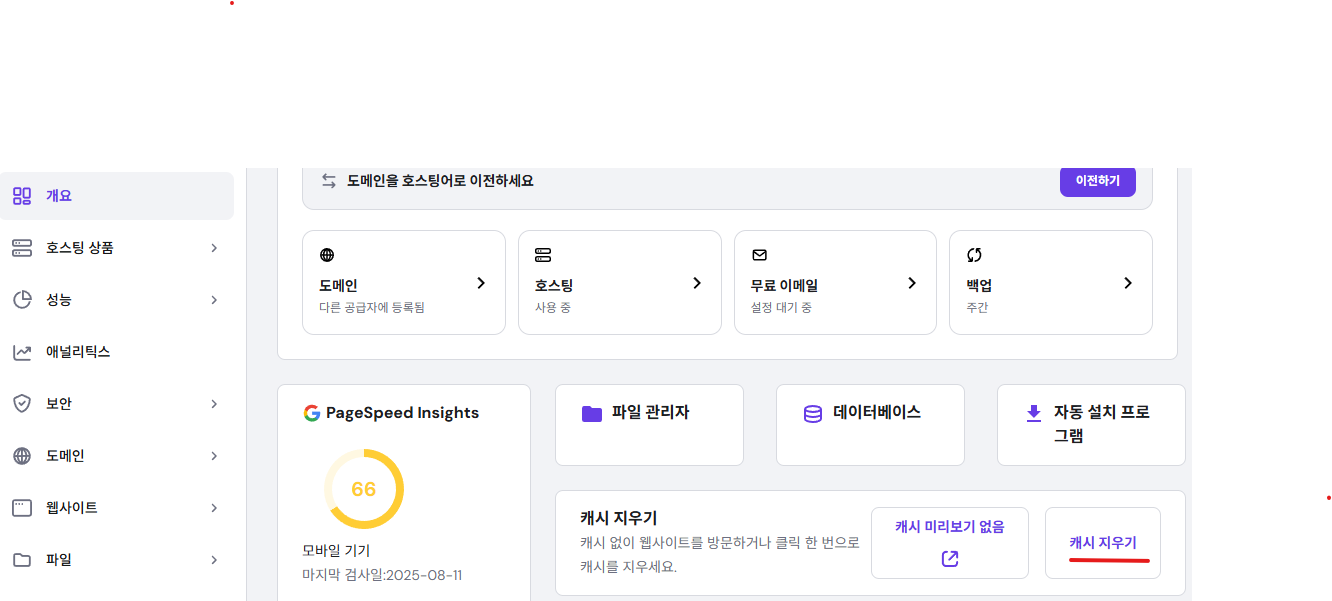
Task: Open 보안 in the sidebar
Action: (117, 404)
